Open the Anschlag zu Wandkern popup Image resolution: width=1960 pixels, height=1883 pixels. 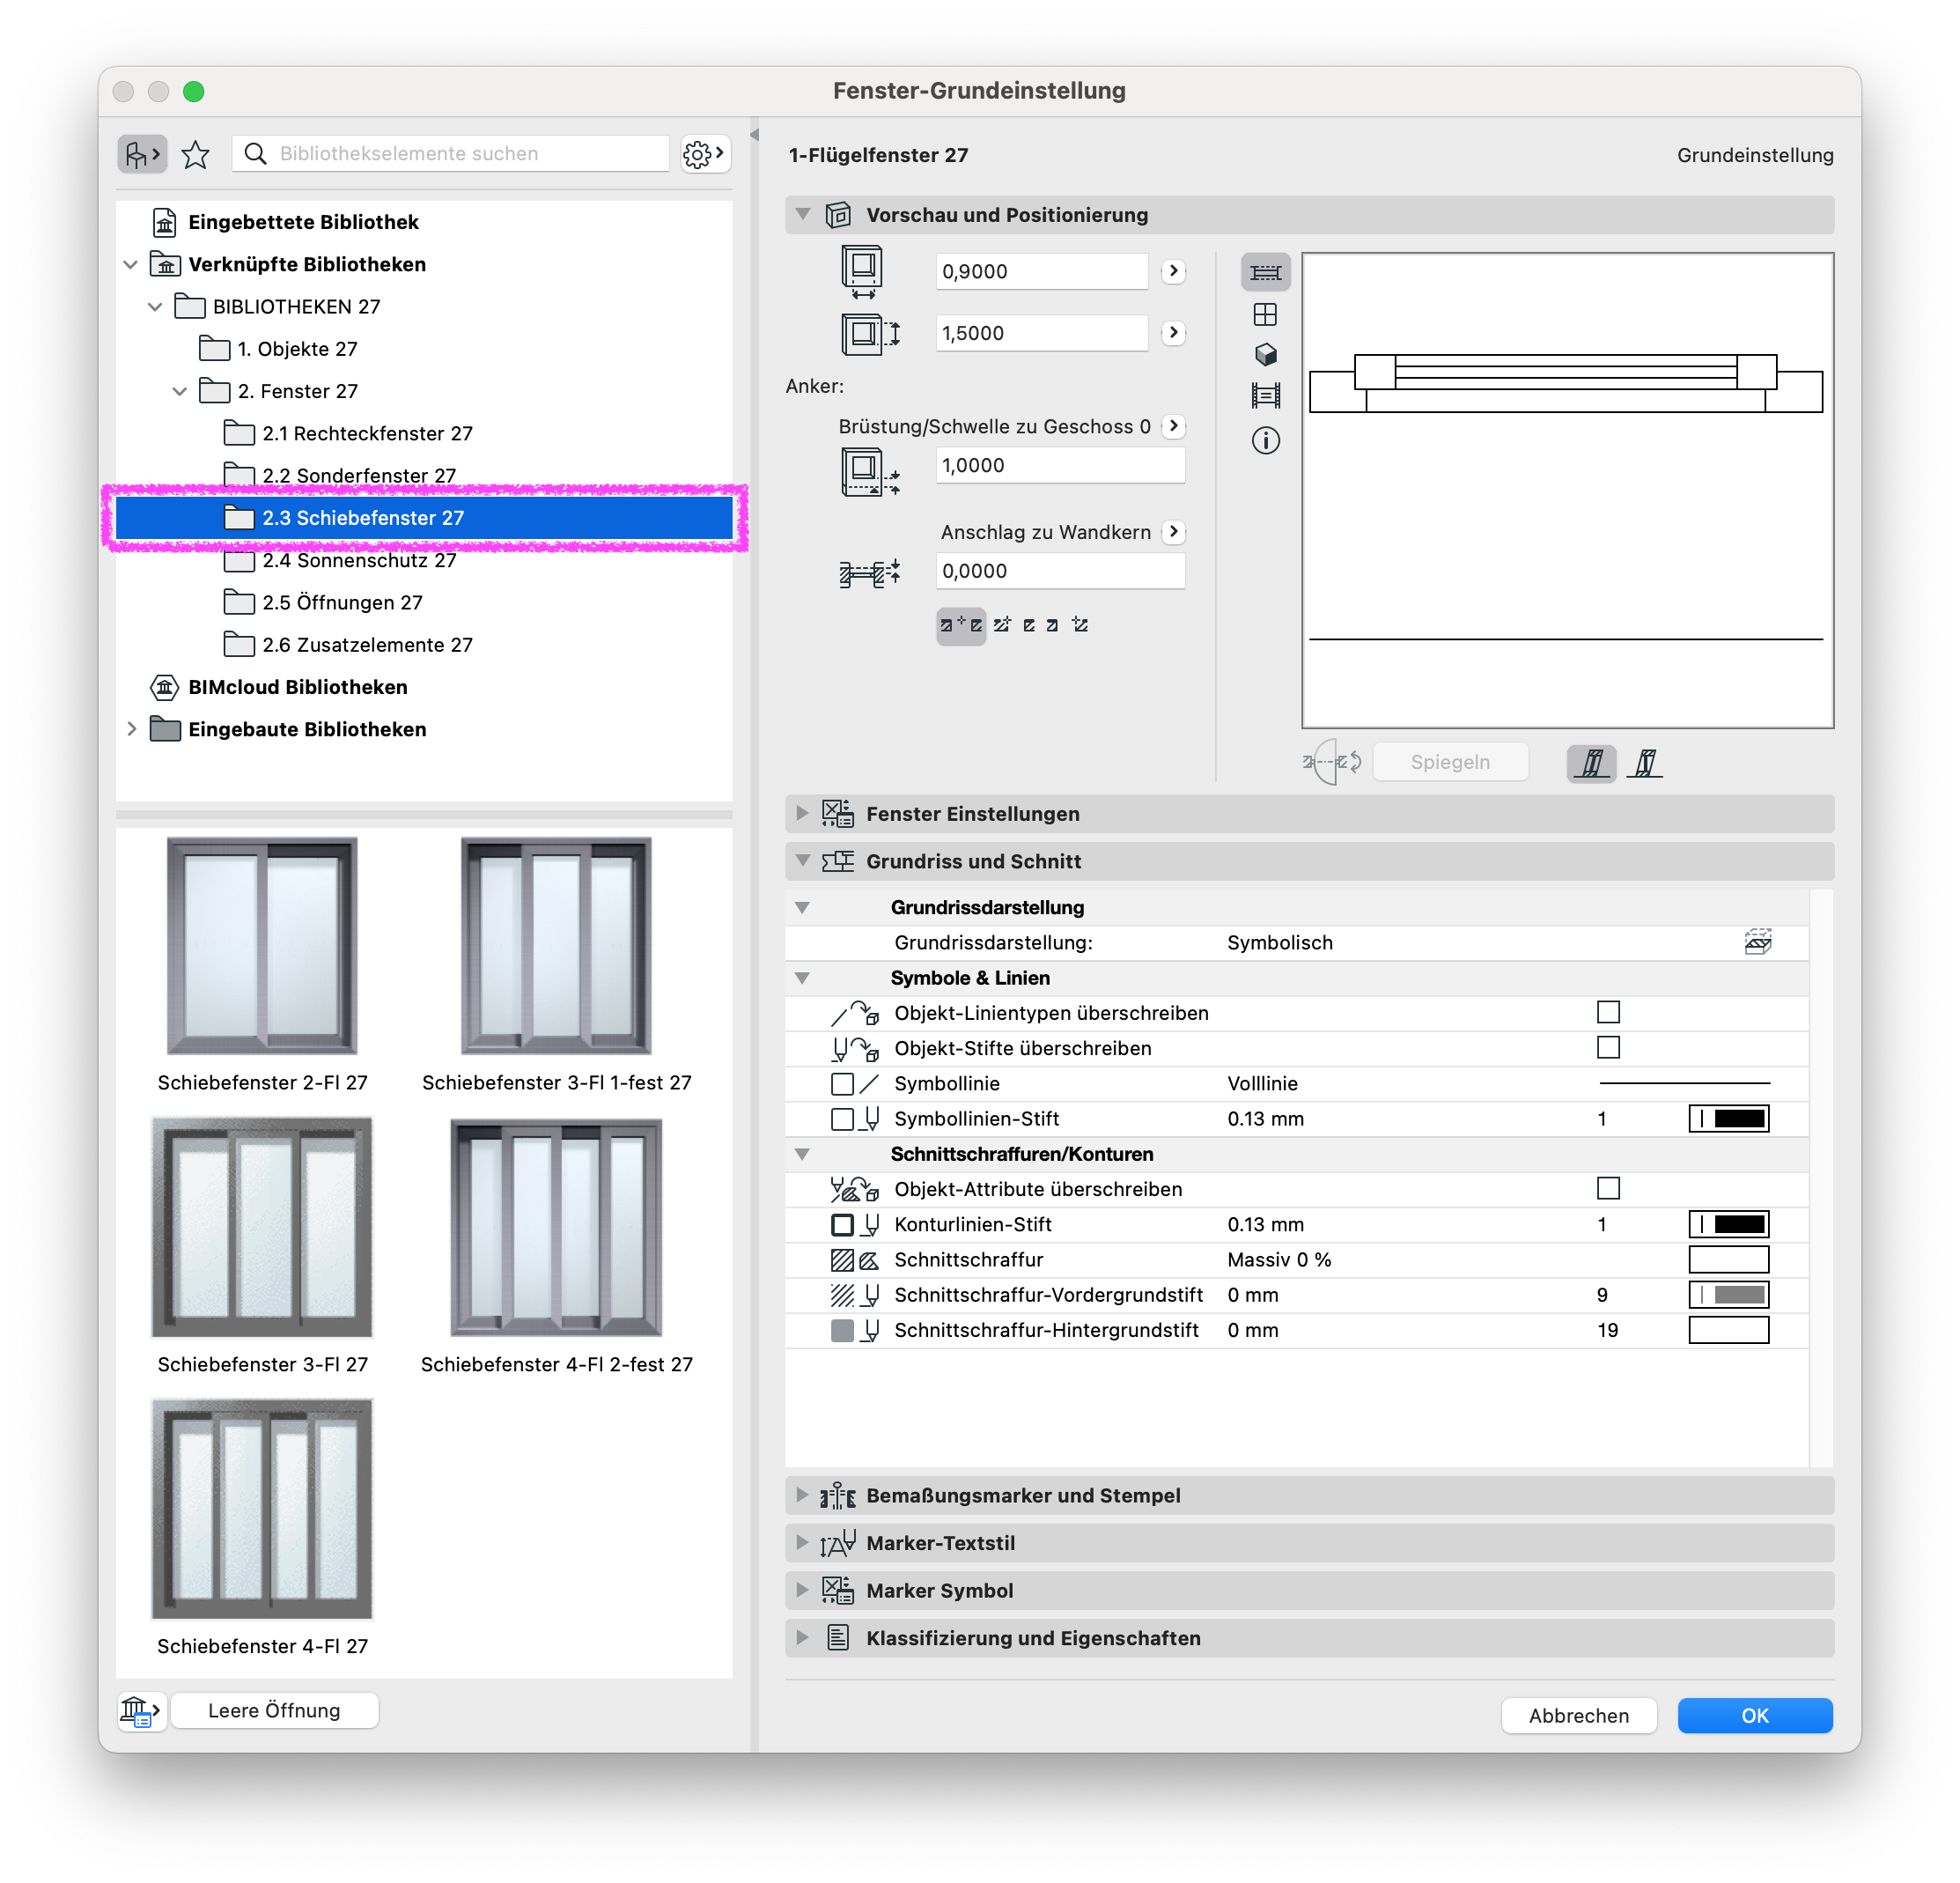pyautogui.click(x=1174, y=532)
